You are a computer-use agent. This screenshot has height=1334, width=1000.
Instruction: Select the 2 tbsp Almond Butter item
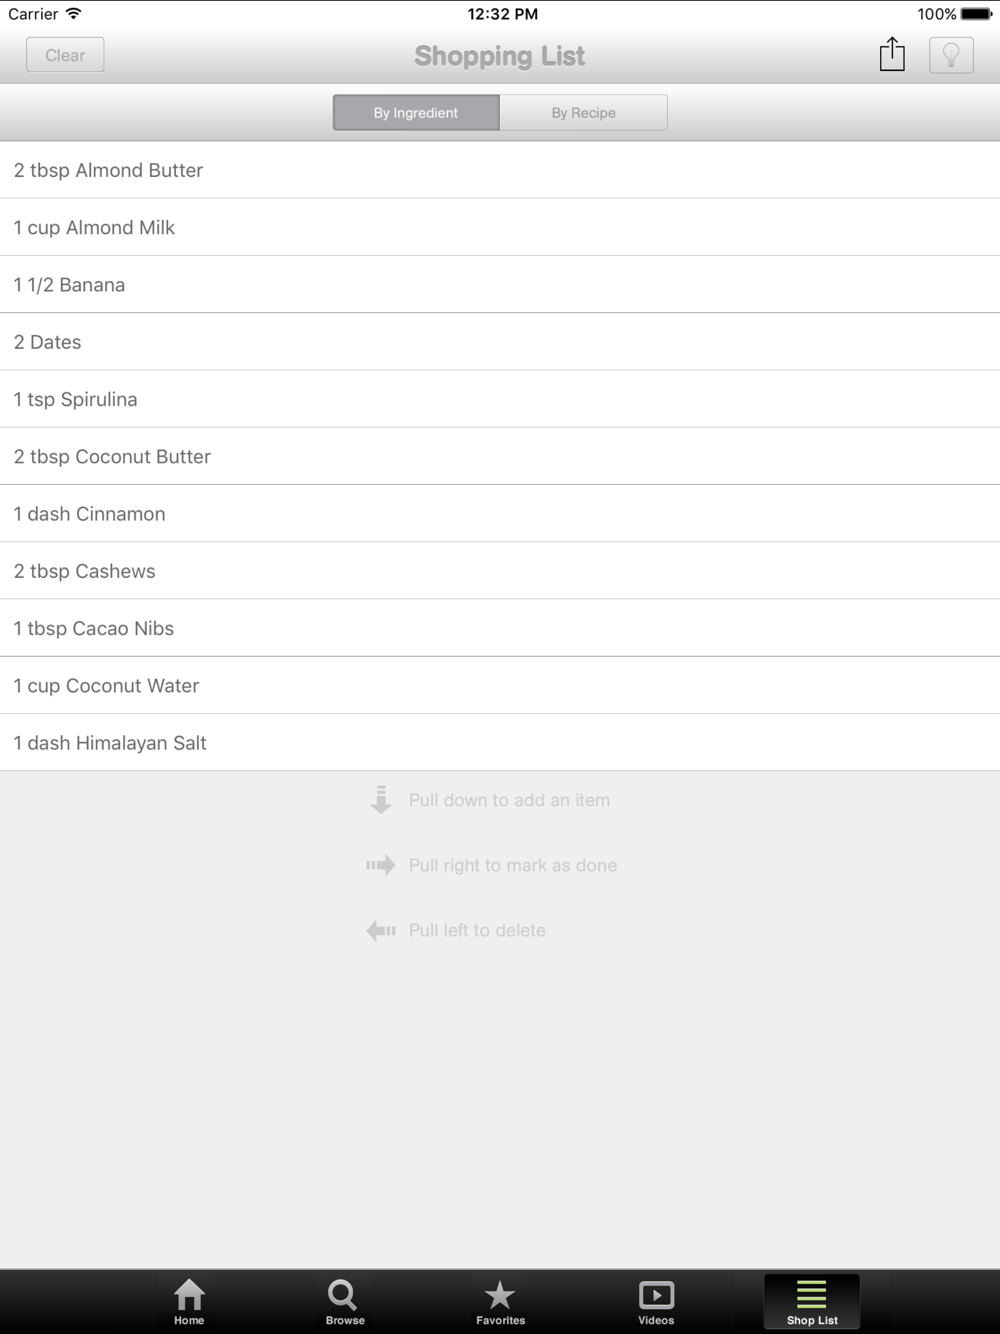coord(500,170)
